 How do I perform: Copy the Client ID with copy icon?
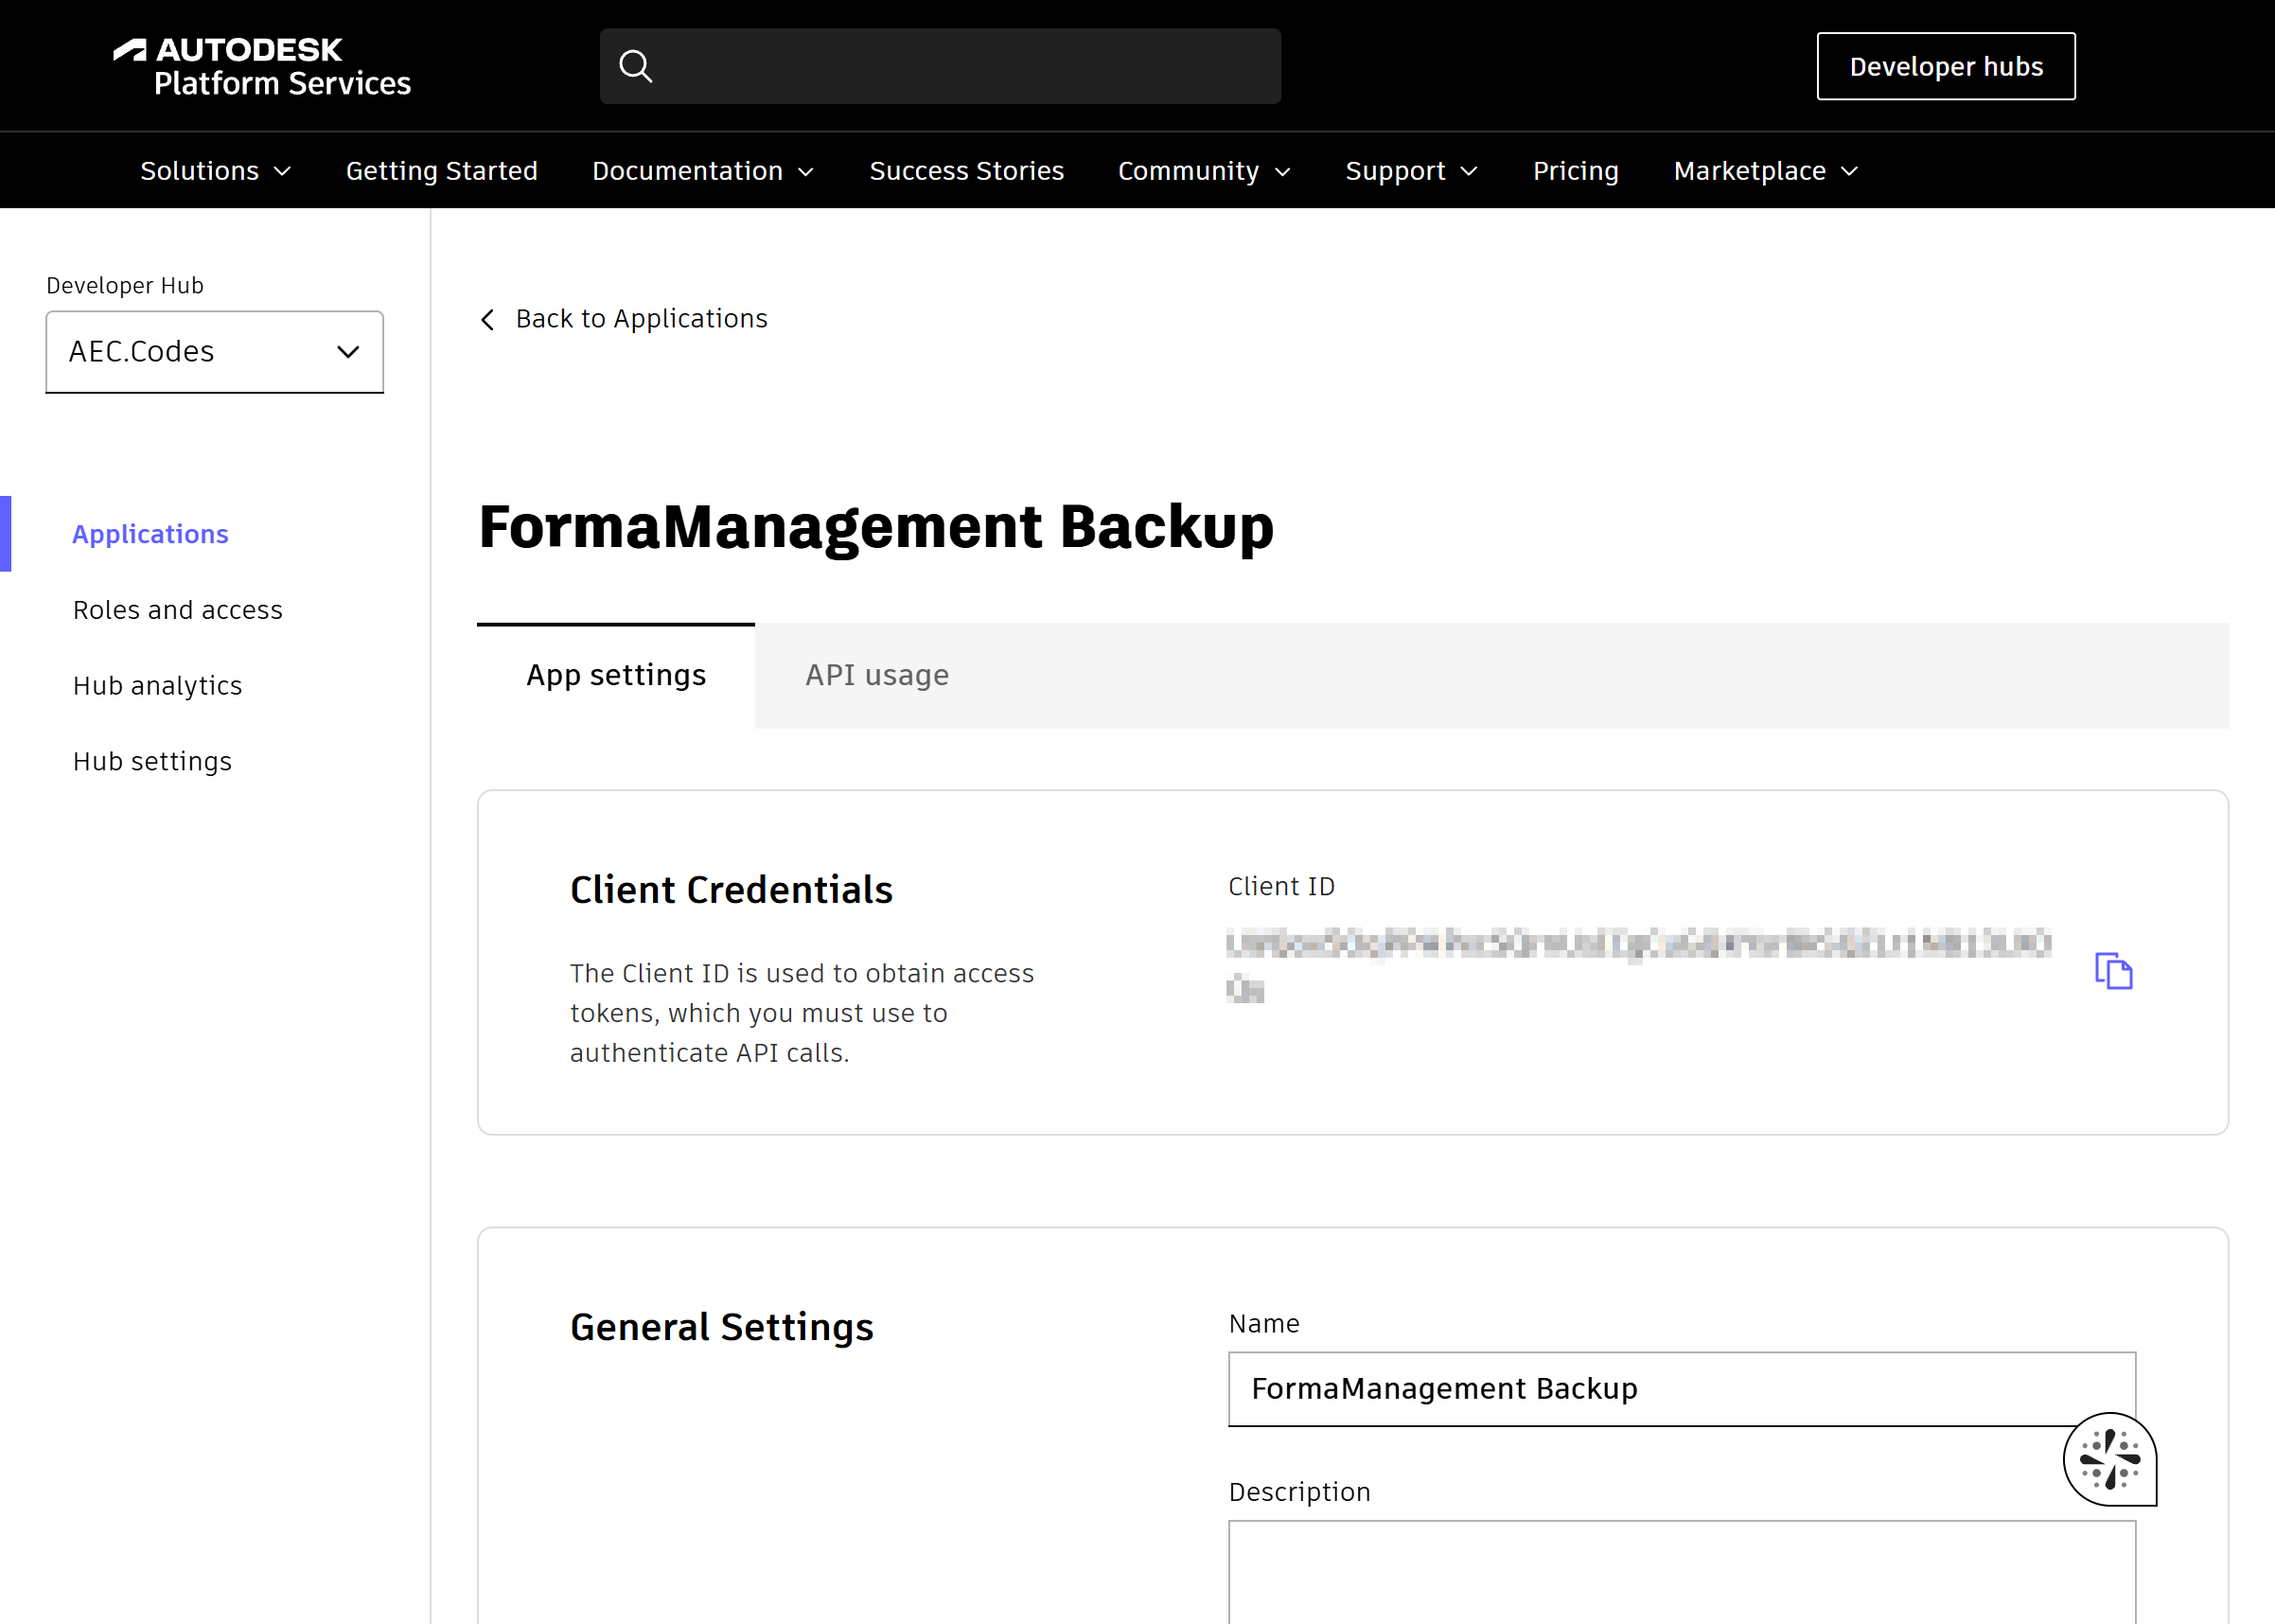pos(2113,970)
